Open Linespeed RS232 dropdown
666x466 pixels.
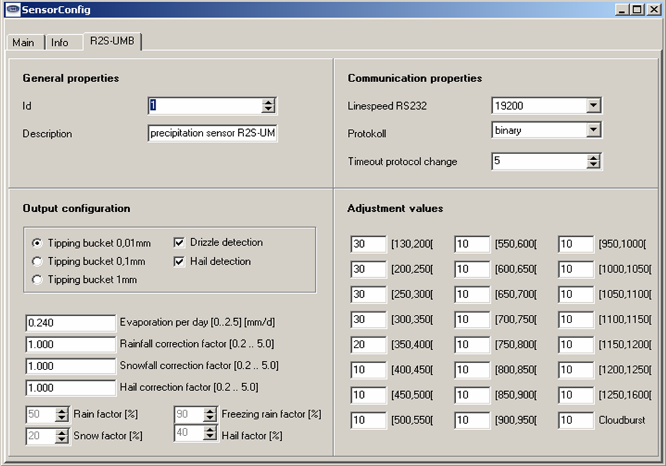[x=592, y=105]
